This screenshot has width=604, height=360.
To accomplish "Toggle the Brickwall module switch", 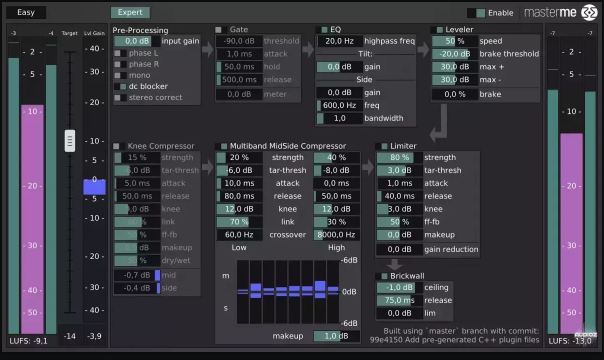I will click(x=381, y=276).
